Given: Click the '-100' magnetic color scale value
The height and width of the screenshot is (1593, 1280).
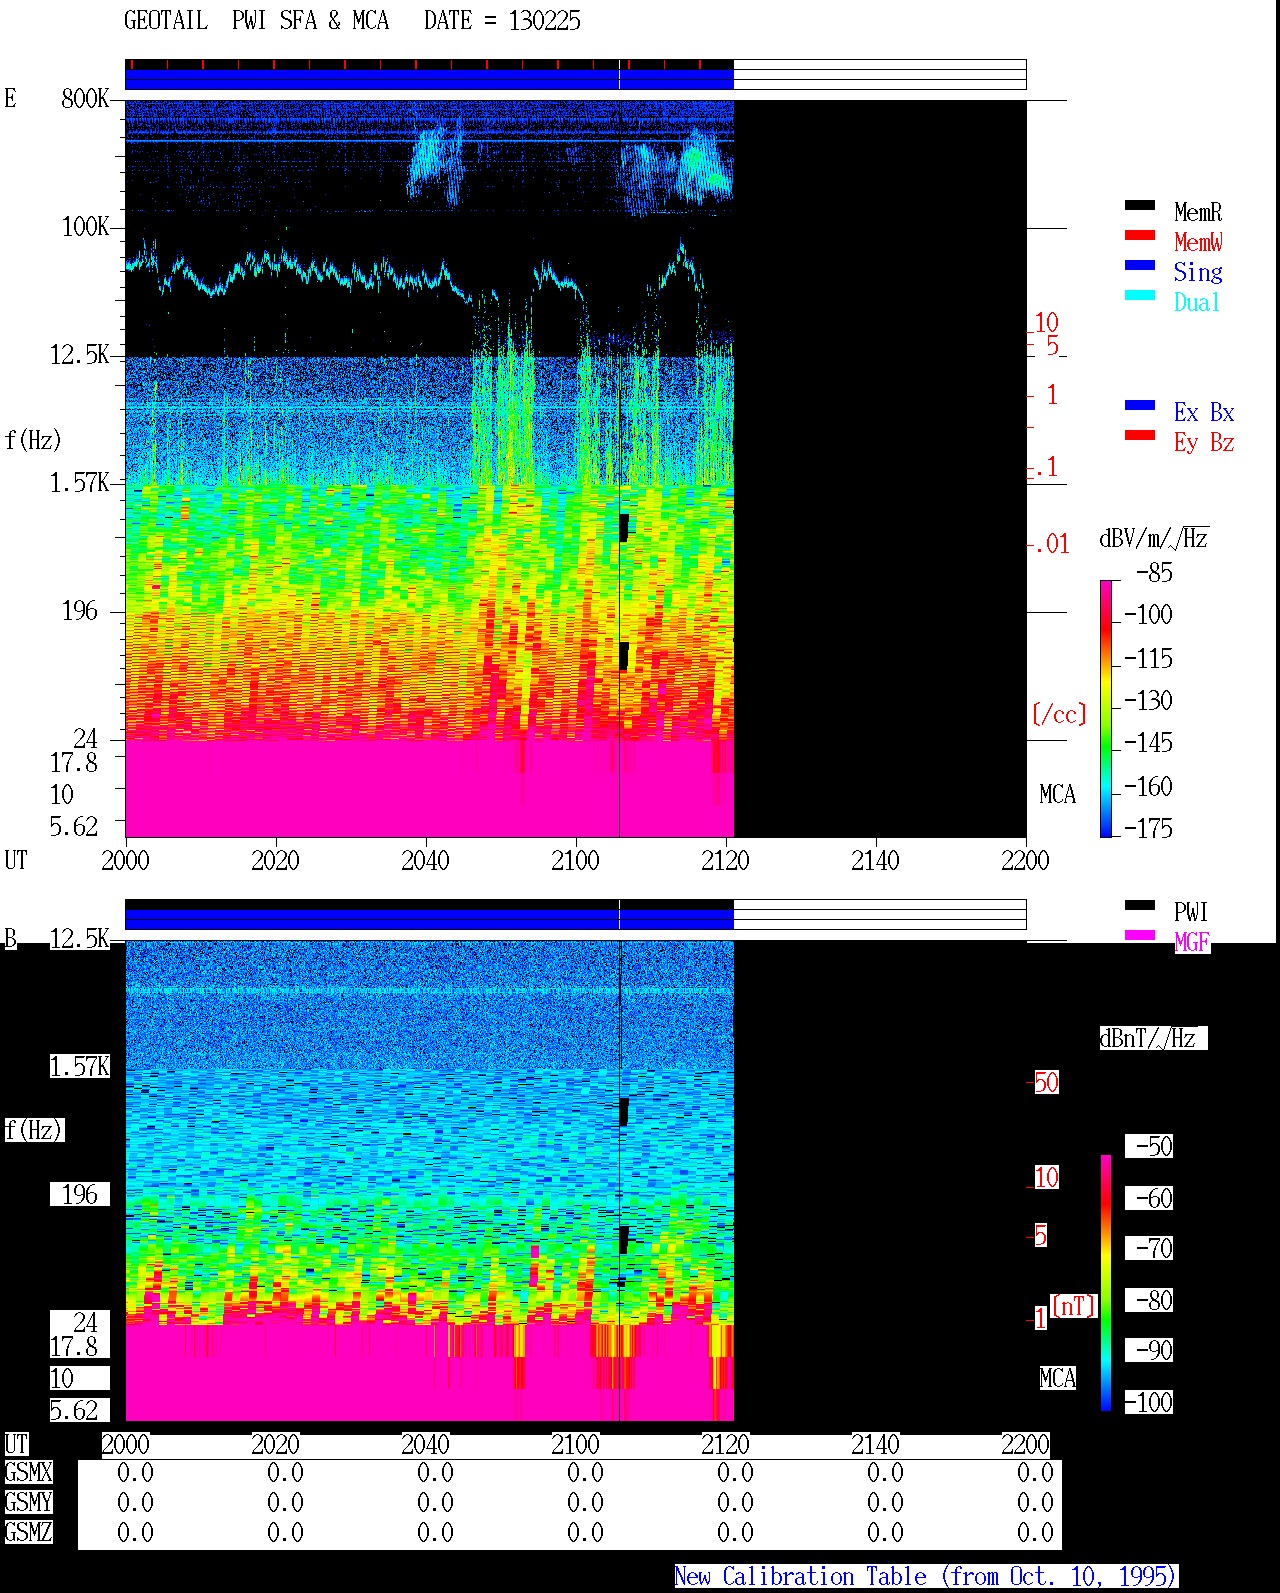Looking at the screenshot, I should (x=1148, y=1402).
